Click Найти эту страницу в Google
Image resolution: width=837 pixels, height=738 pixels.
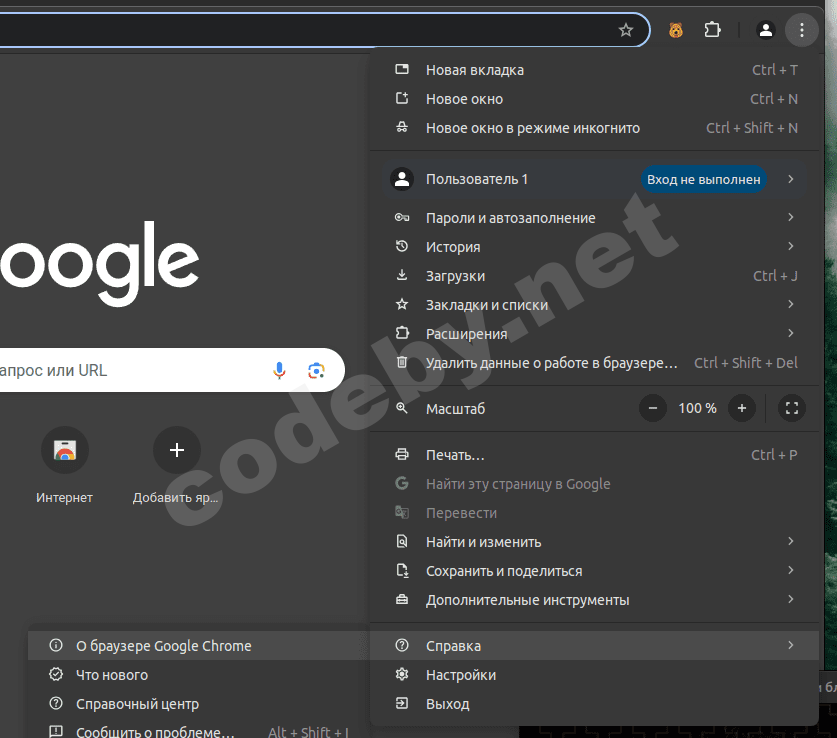tap(595, 484)
